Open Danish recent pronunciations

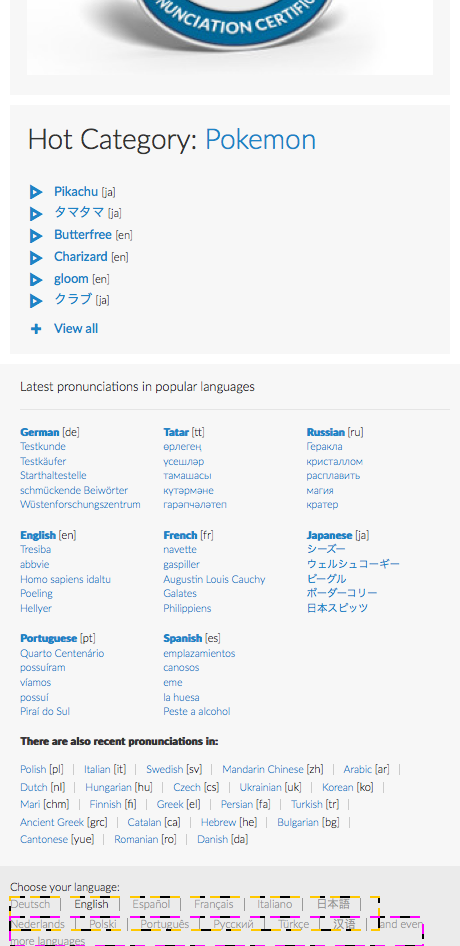click(x=212, y=839)
